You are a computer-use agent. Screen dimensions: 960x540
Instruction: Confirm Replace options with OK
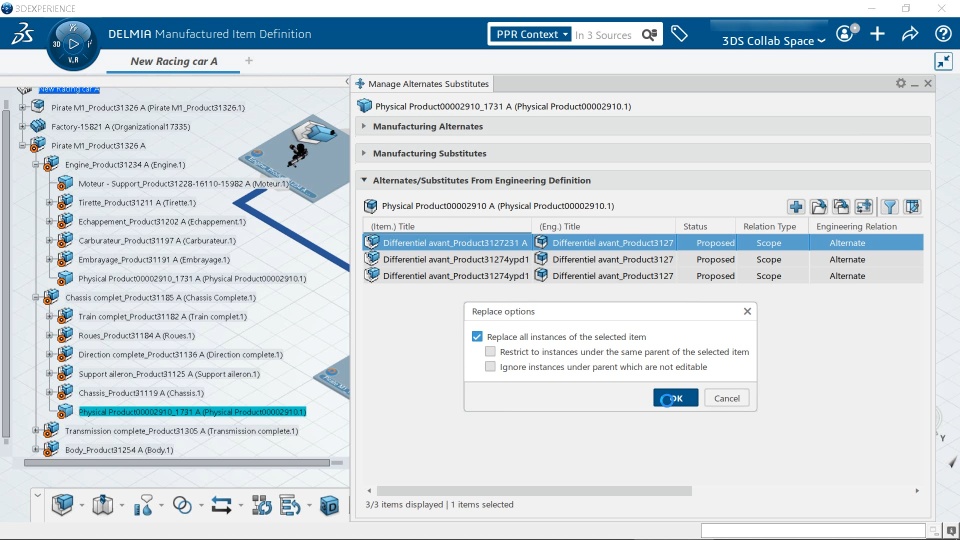(675, 398)
